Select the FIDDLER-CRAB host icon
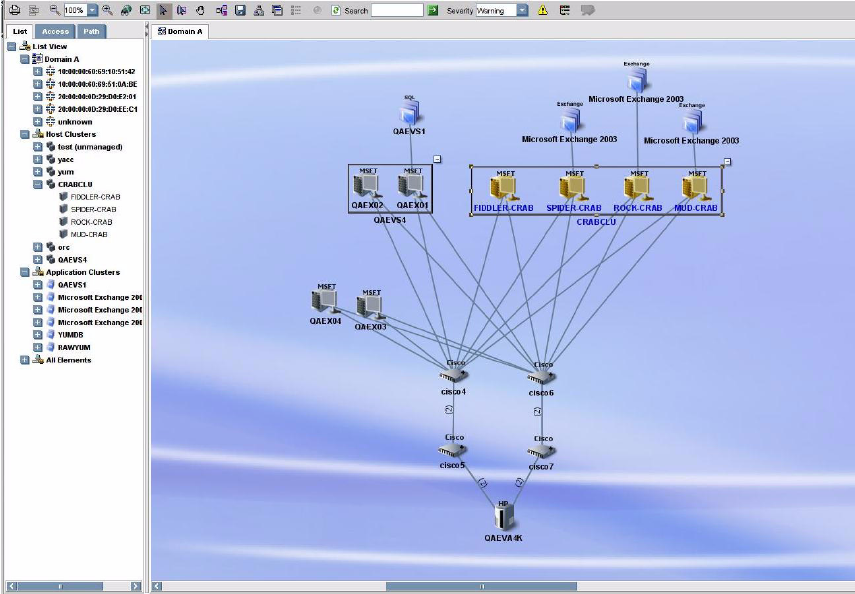Screen dimensions: 855x594 click(x=504, y=189)
